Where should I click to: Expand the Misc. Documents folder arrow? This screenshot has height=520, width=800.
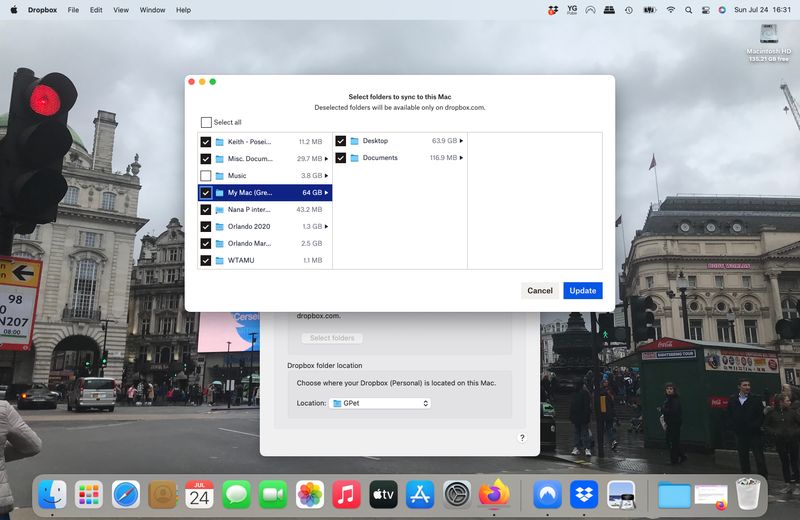(327, 159)
